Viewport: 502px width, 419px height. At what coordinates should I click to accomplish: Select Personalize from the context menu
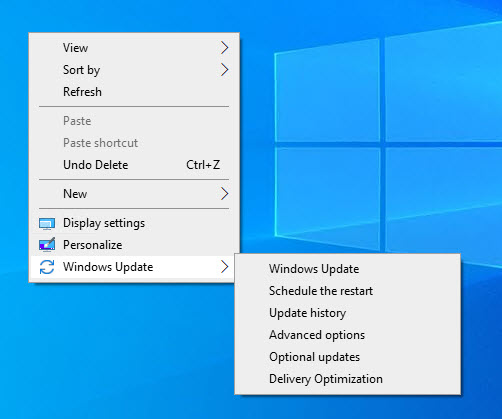pos(134,245)
